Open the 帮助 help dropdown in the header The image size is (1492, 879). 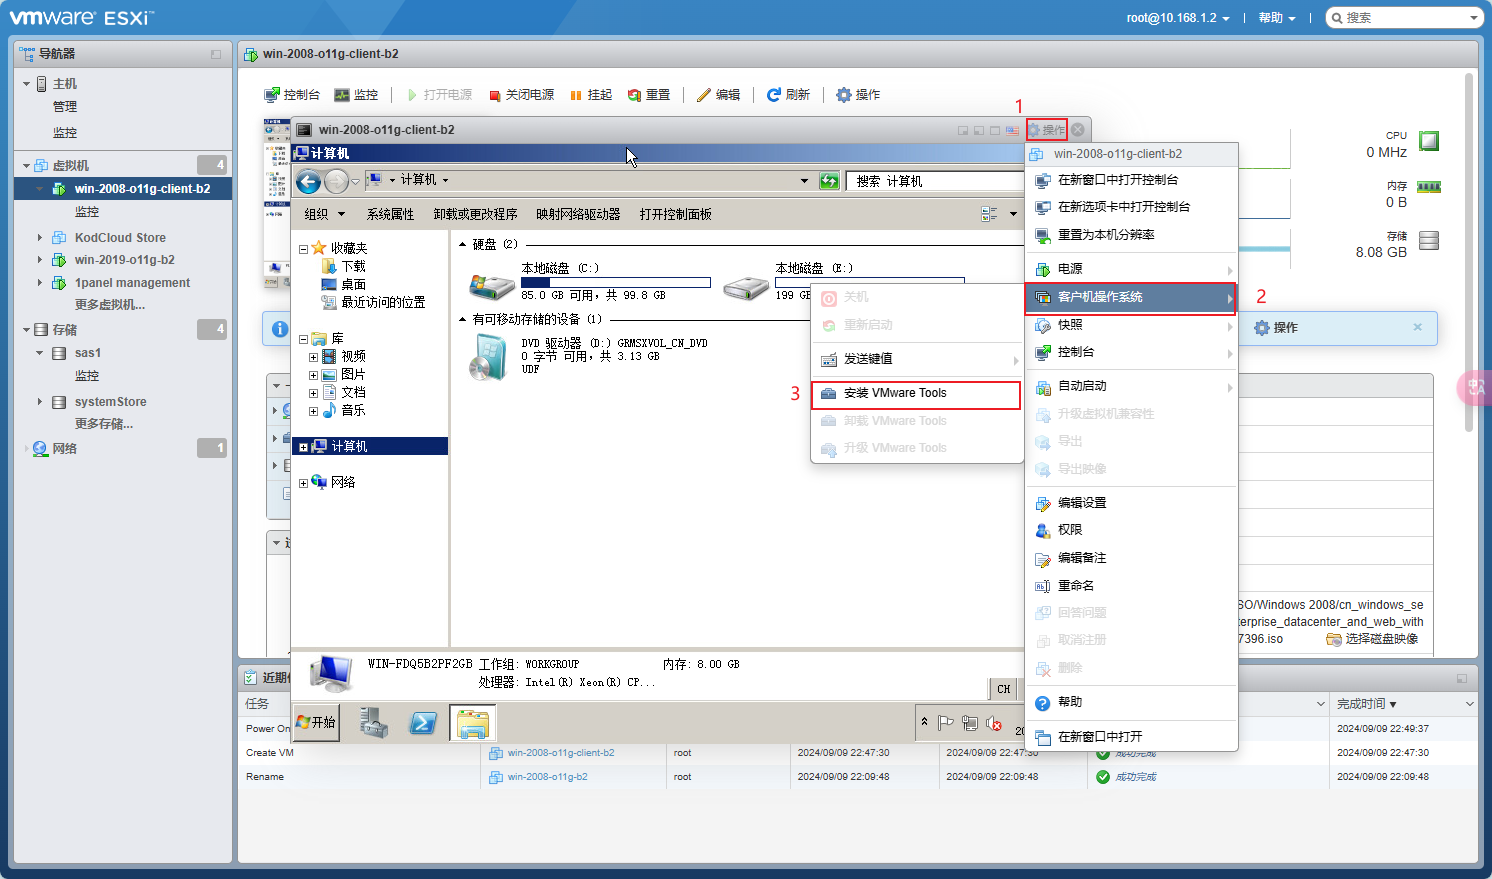(x=1277, y=18)
